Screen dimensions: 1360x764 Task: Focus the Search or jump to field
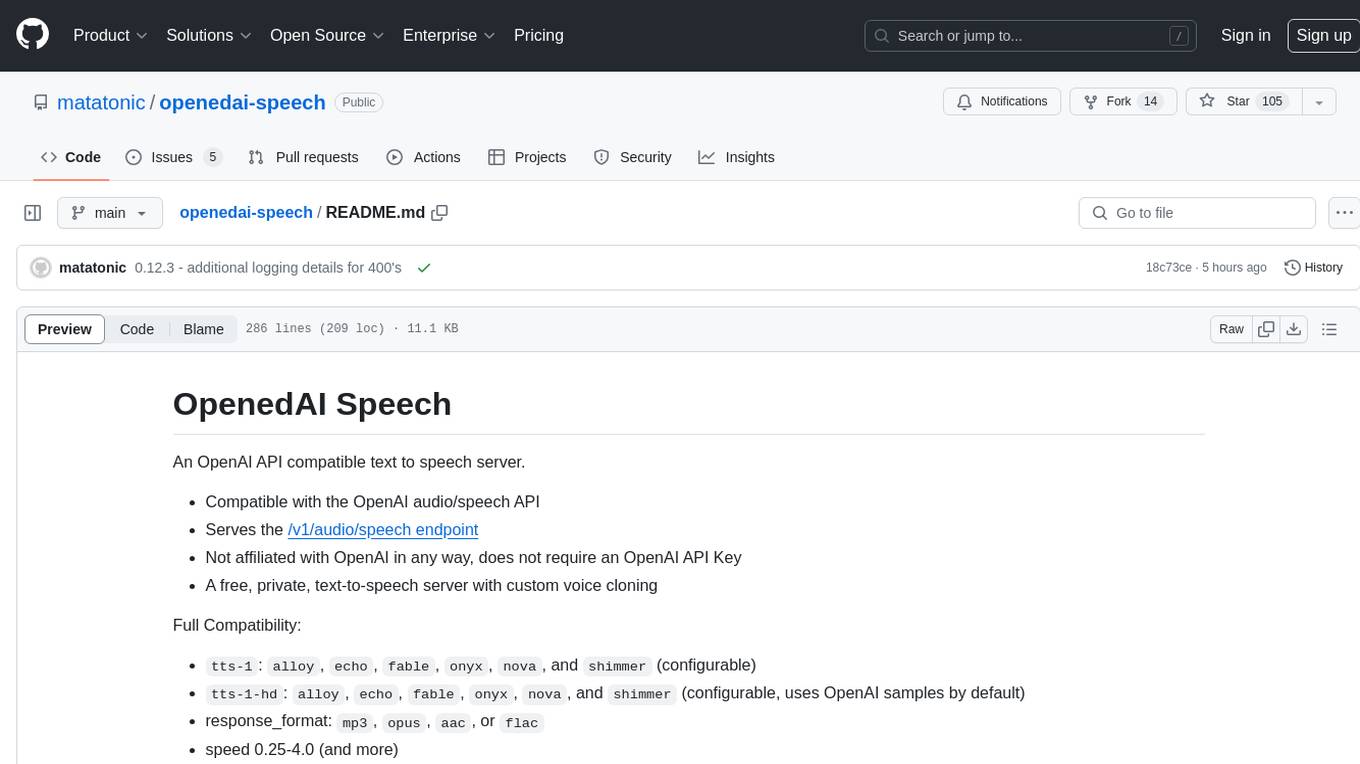[x=1031, y=36]
